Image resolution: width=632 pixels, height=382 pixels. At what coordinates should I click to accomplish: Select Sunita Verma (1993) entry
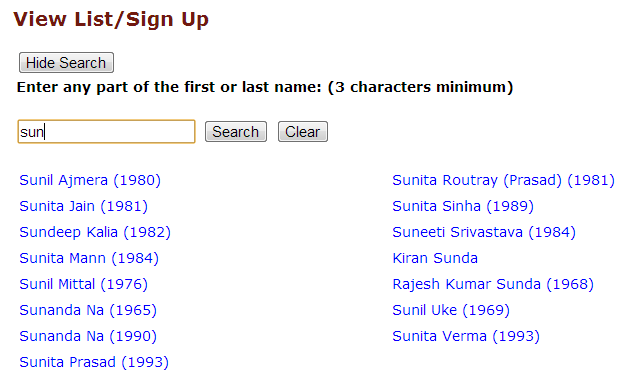466,336
